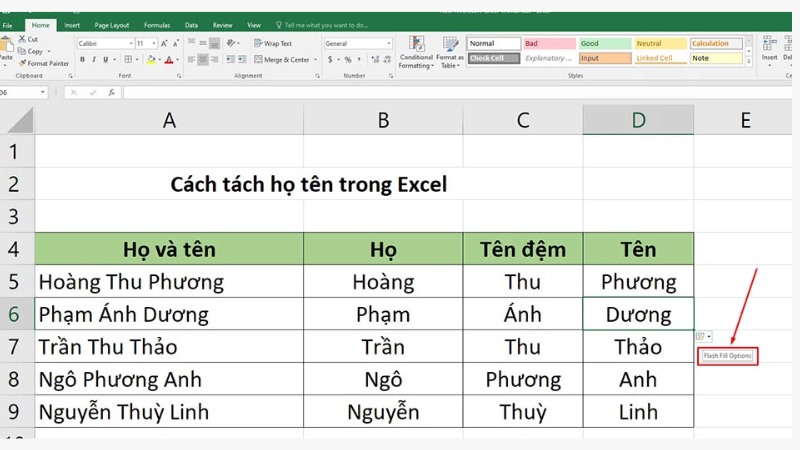
Task: Click into the formula bar
Action: 457,92
